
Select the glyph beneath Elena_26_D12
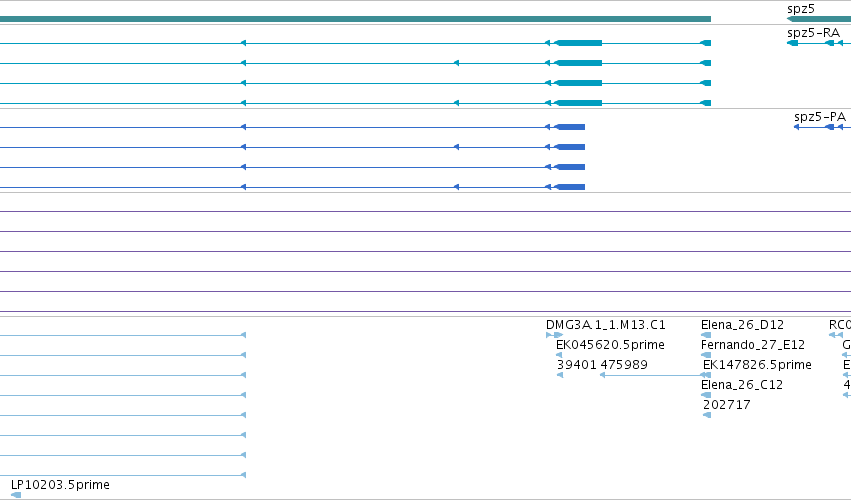pyautogui.click(x=706, y=335)
